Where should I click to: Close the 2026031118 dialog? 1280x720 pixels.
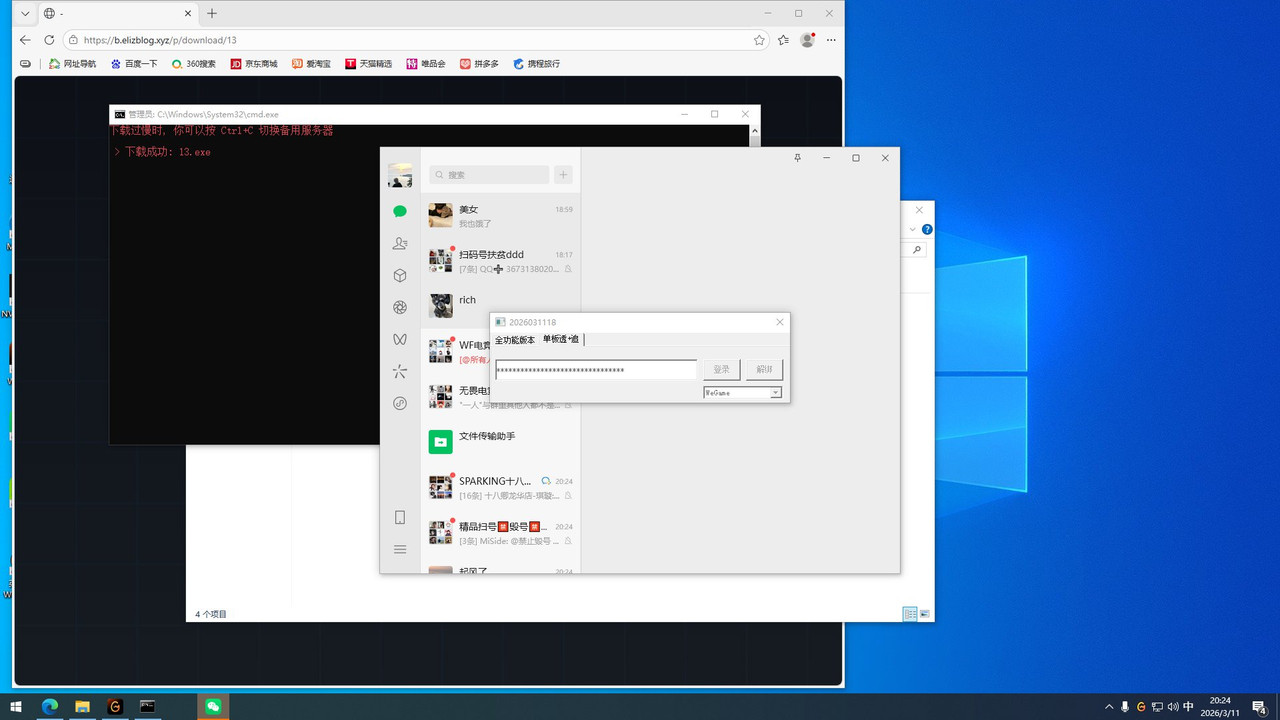[780, 322]
